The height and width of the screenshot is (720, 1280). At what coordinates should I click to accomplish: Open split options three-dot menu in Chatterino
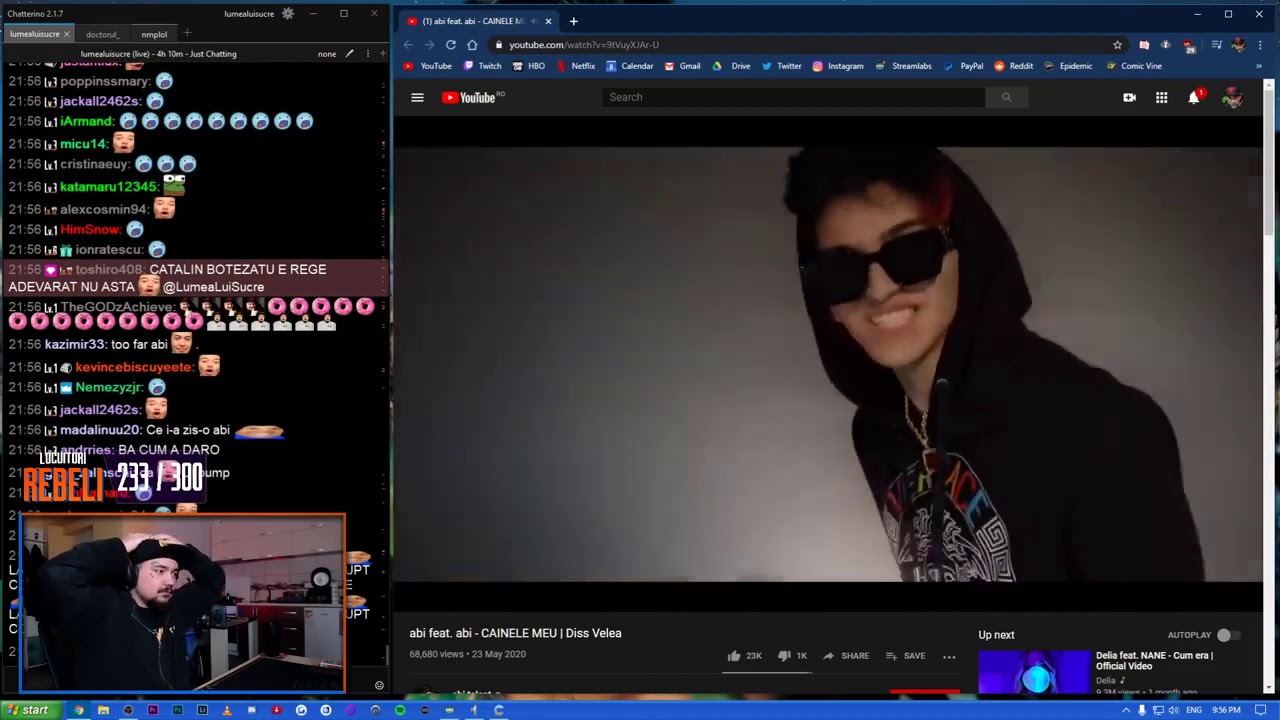(367, 54)
